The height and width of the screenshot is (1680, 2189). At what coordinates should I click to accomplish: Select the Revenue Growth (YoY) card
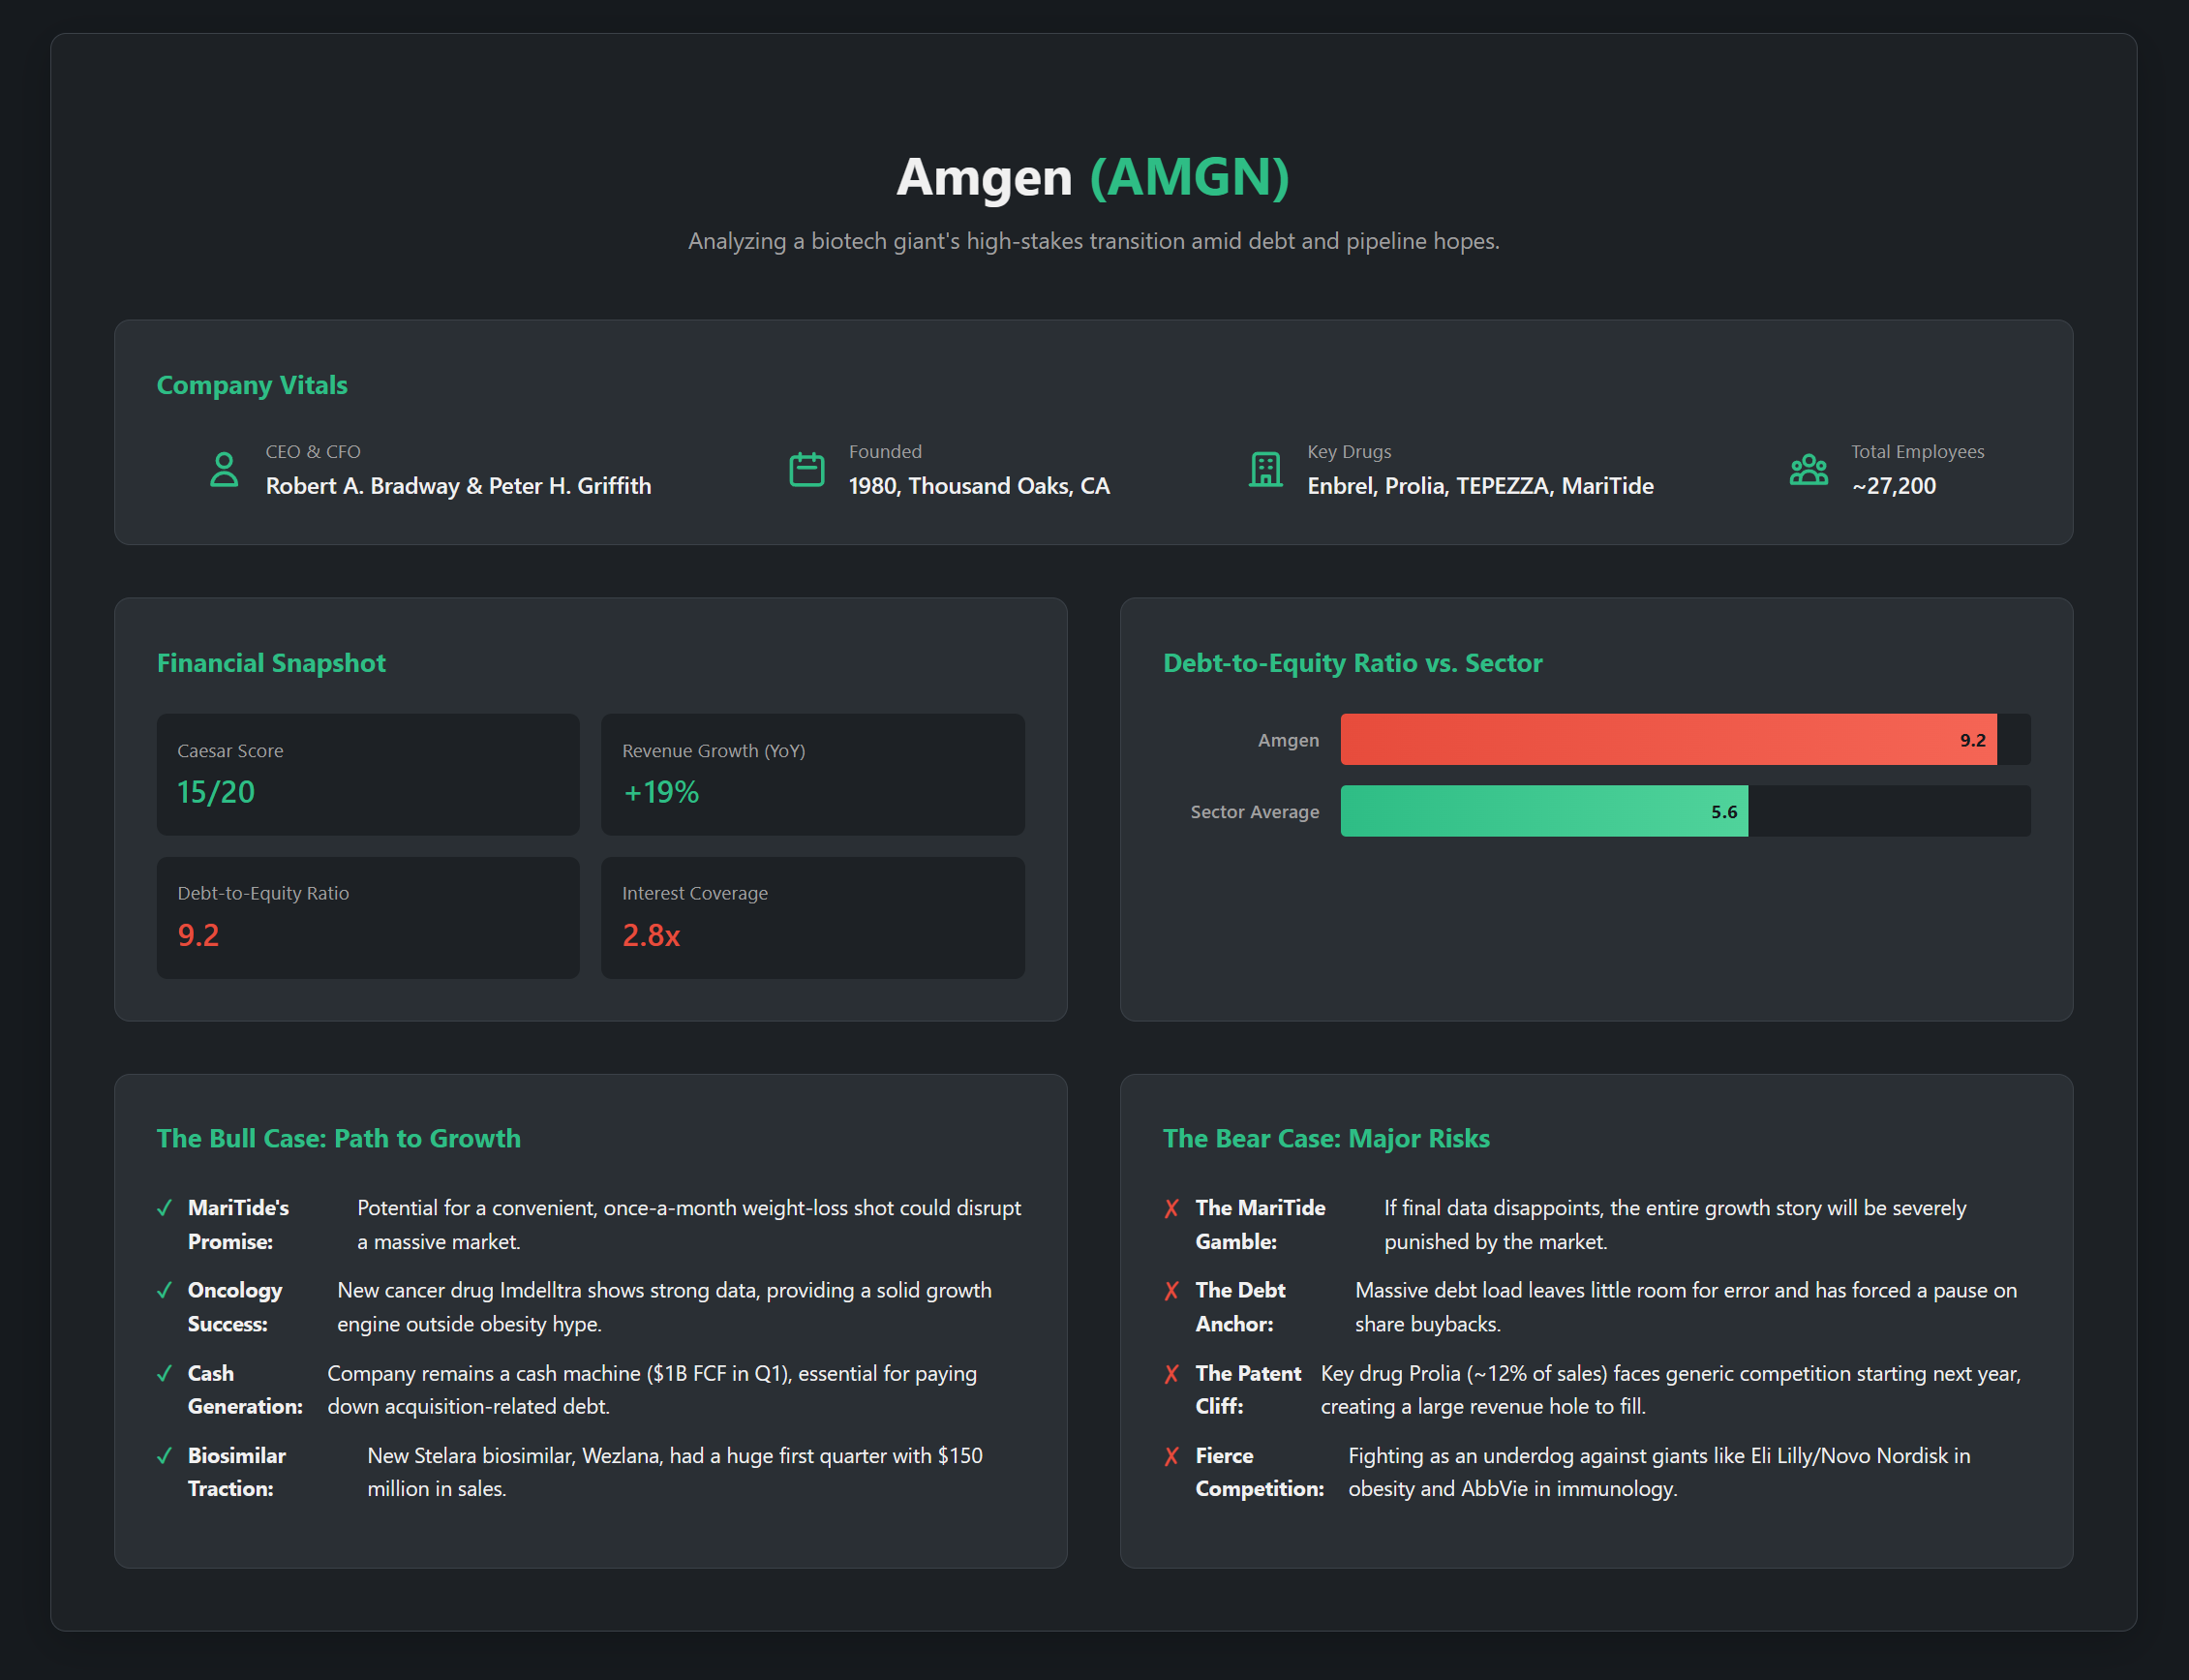(x=812, y=774)
